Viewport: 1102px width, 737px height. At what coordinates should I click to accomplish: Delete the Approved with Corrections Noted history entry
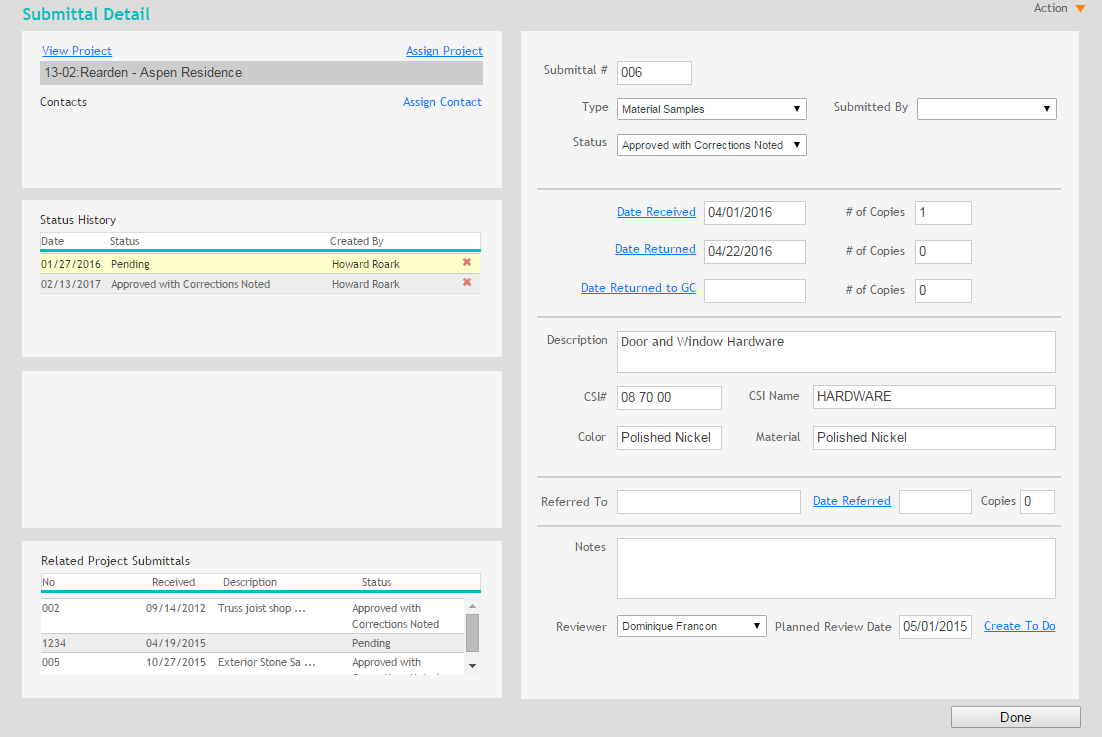[x=467, y=282]
